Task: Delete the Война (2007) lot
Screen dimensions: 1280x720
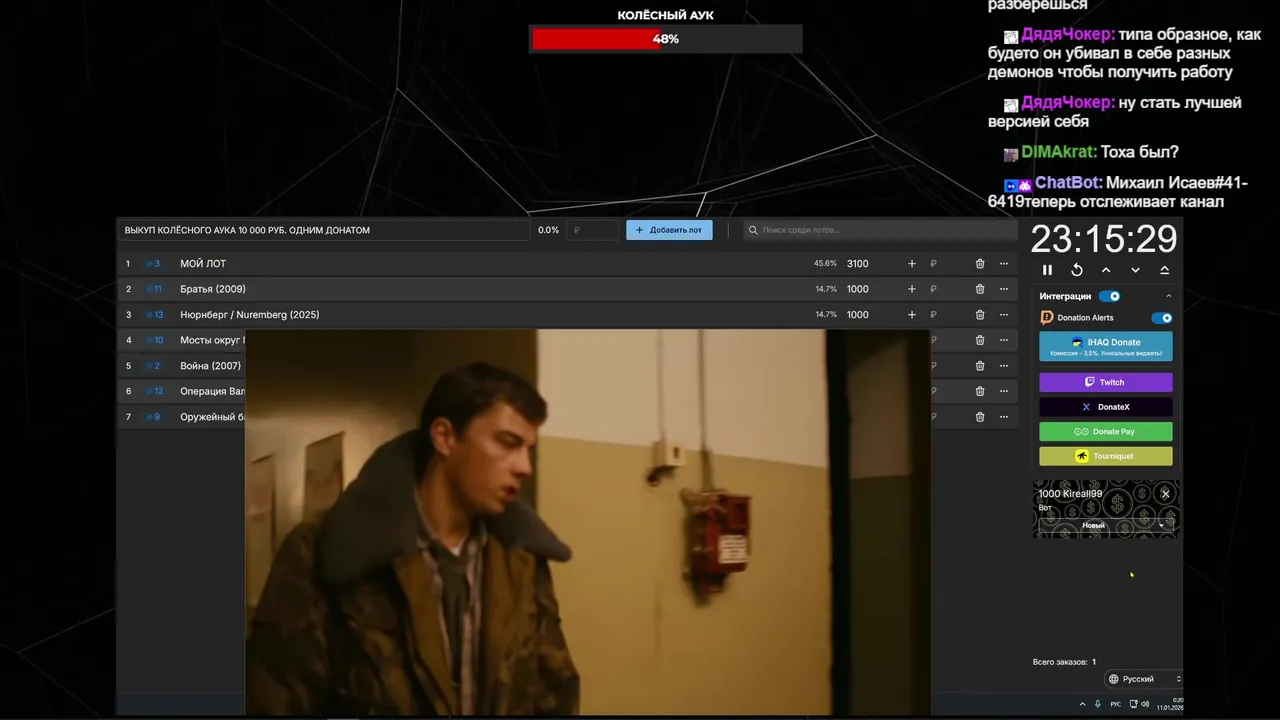Action: (x=980, y=366)
